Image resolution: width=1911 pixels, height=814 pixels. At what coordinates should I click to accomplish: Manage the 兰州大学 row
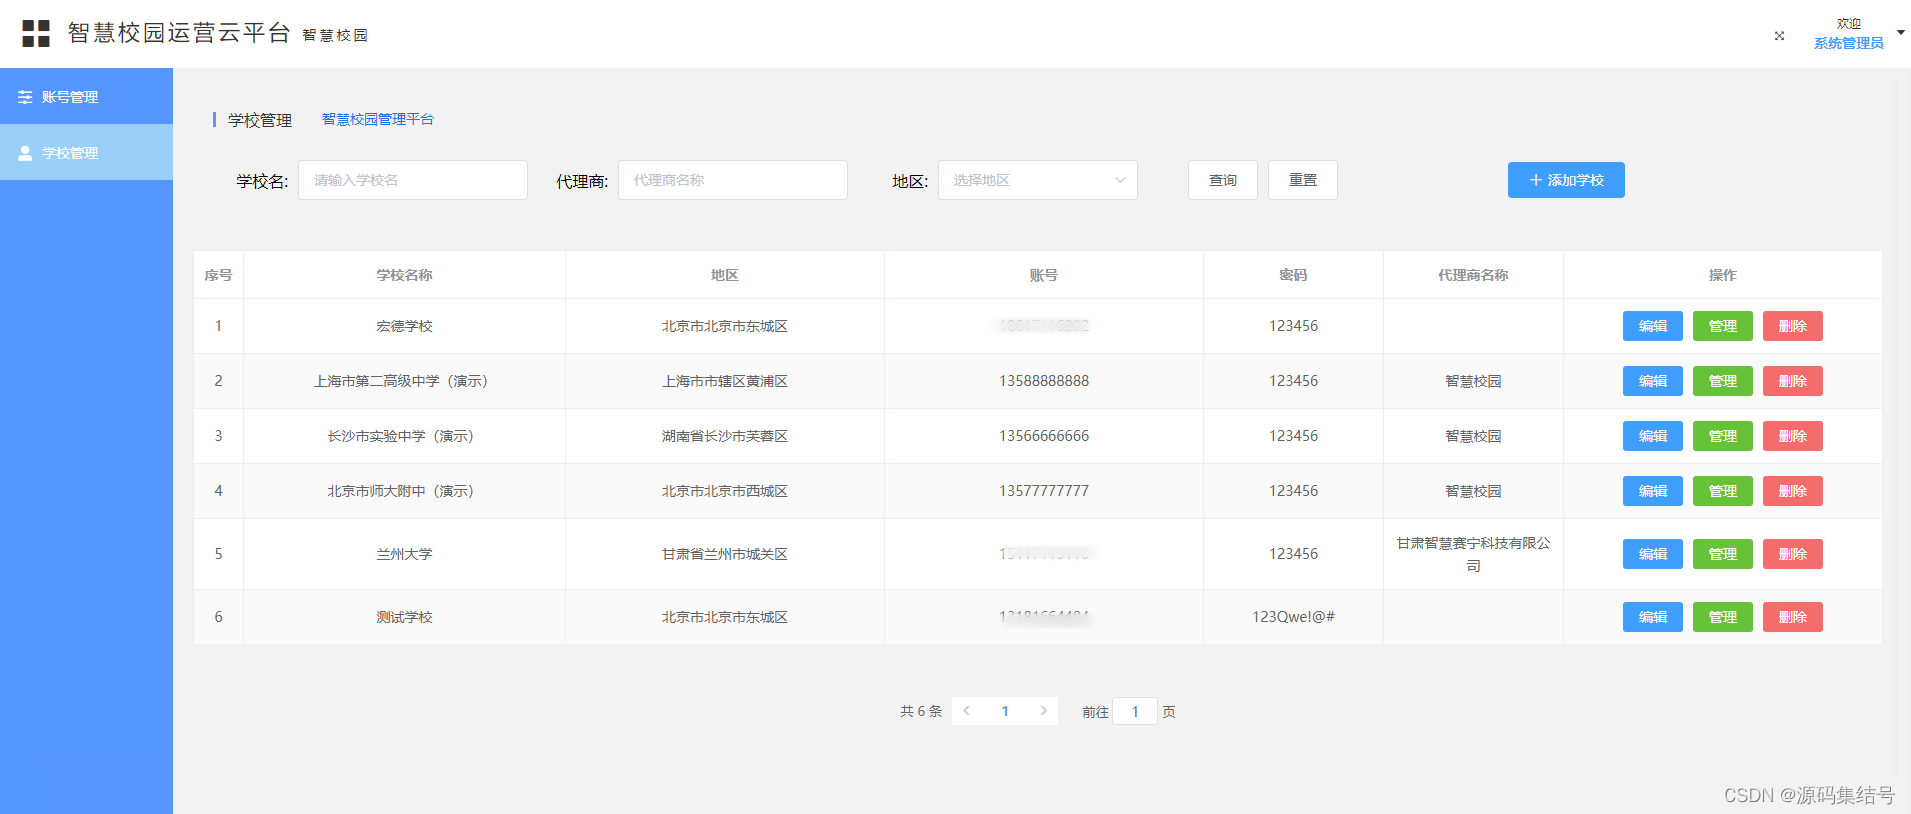(1723, 554)
